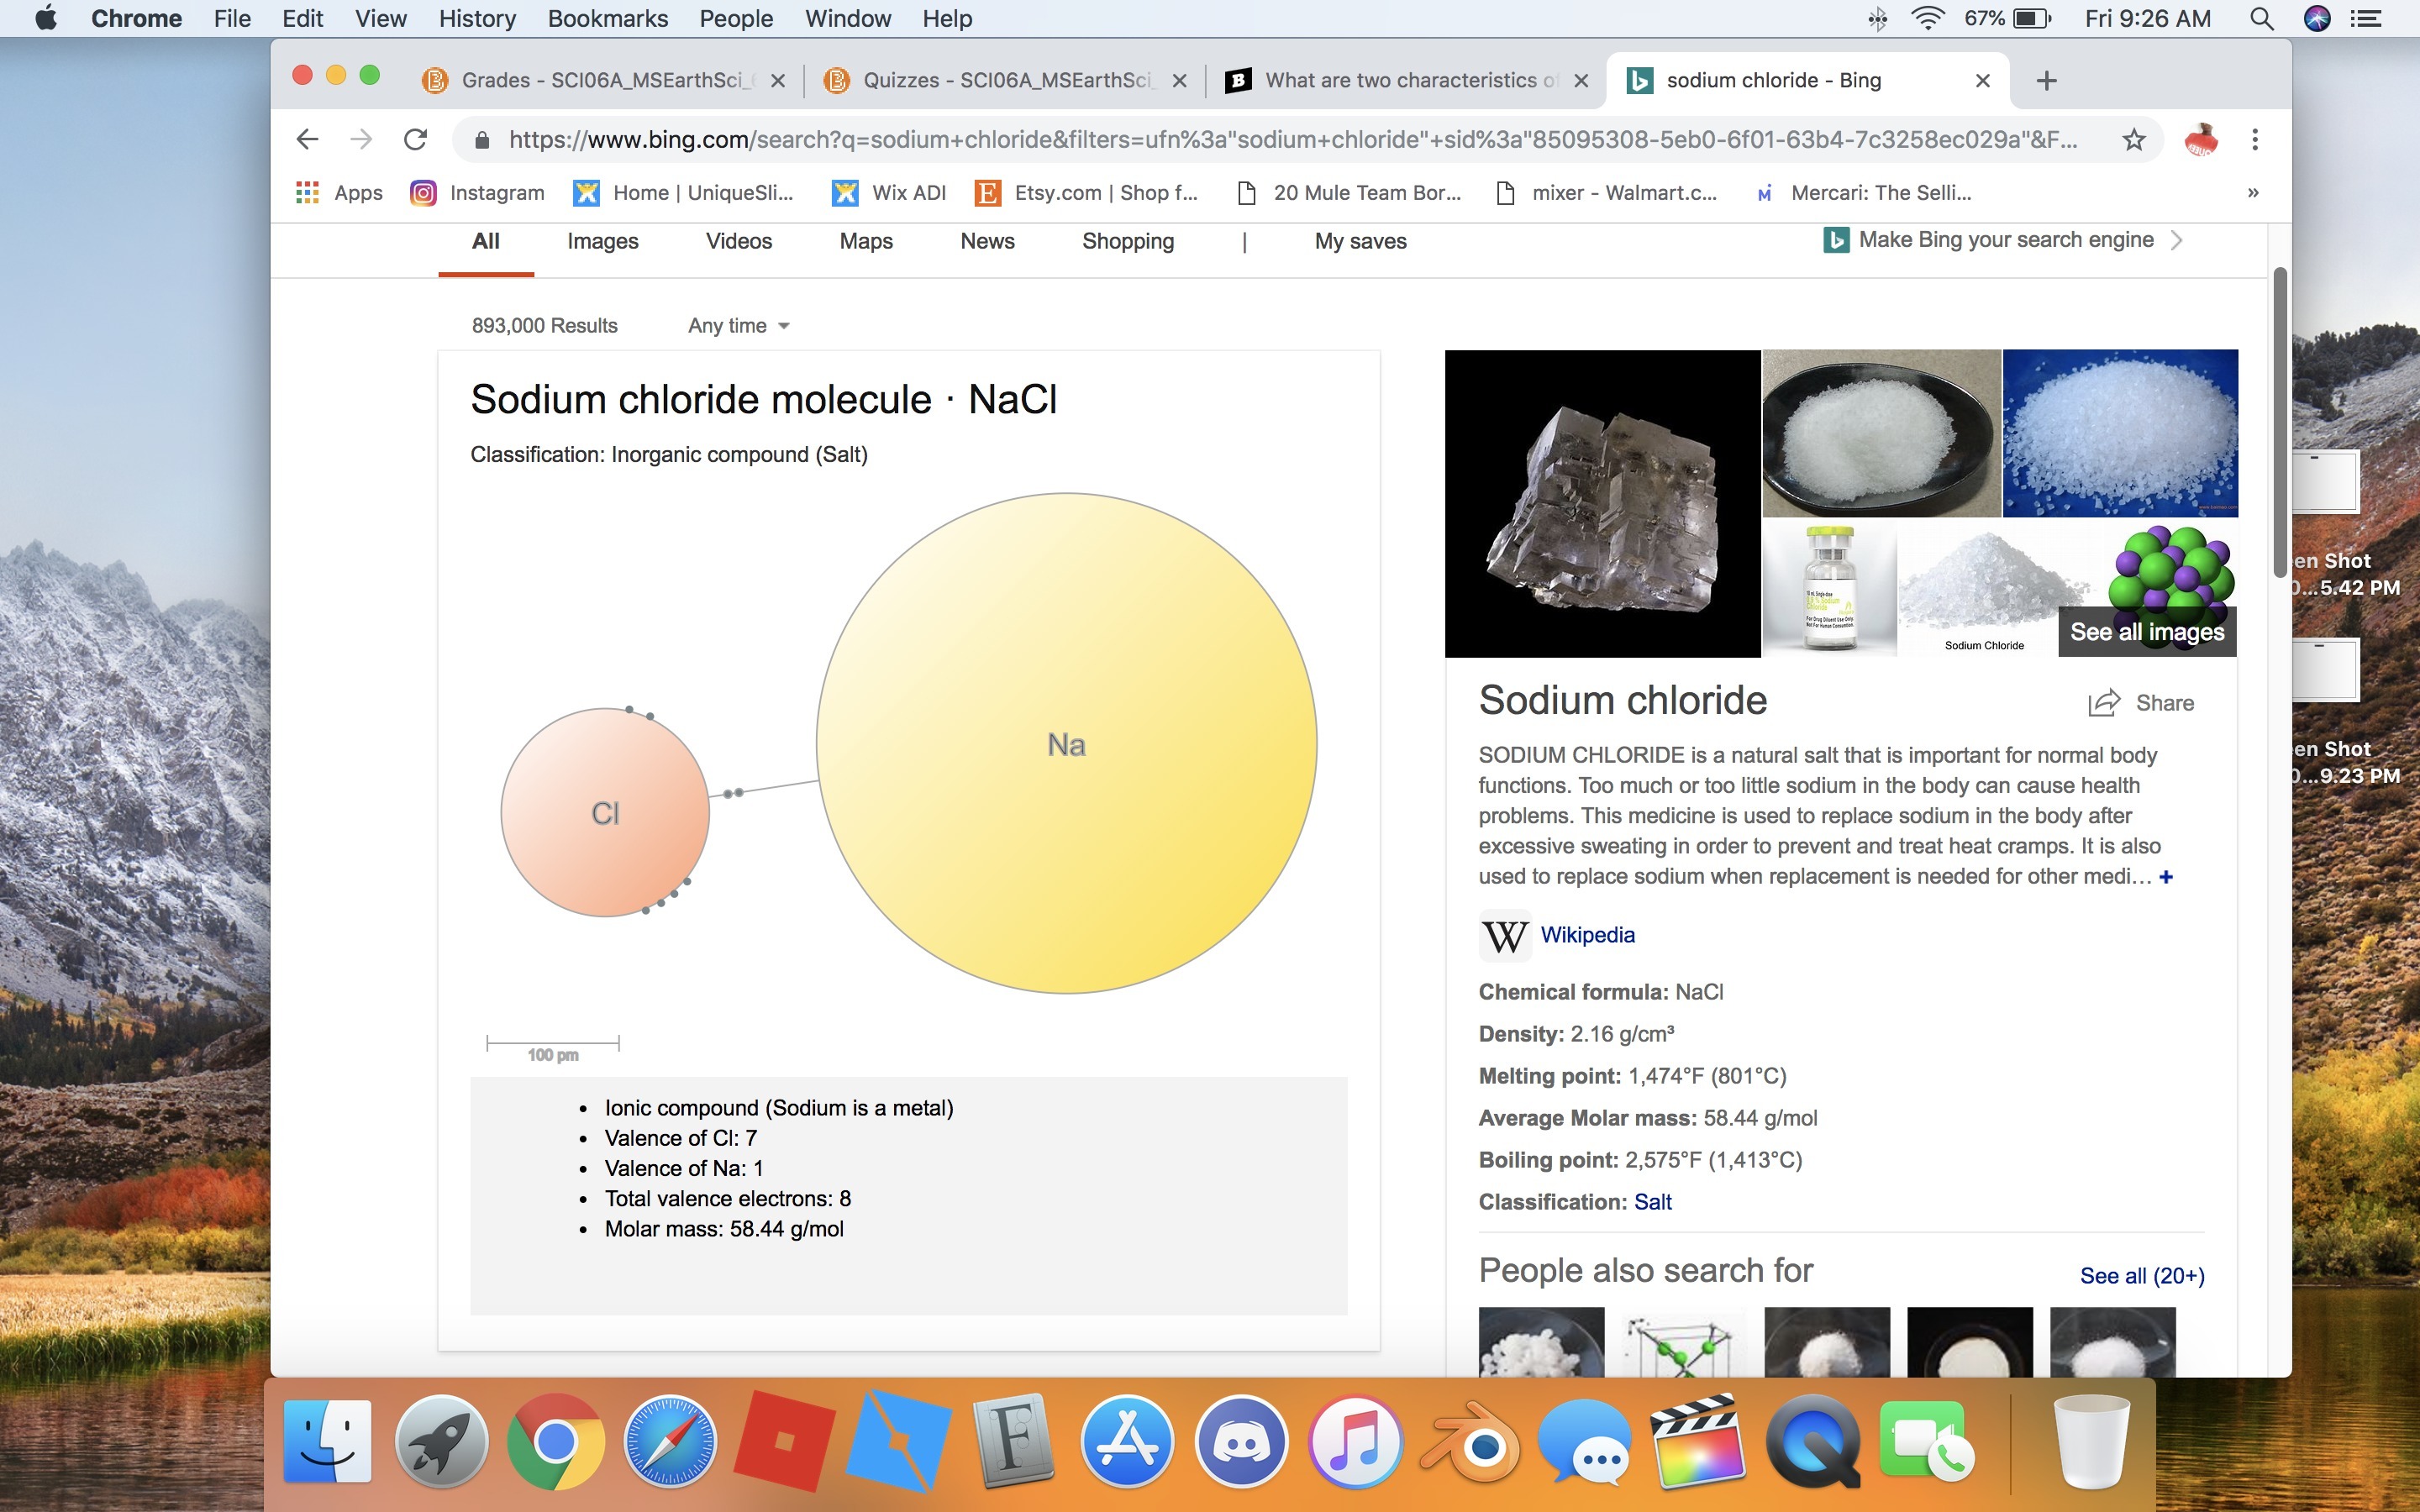Click the See all images button

[x=2146, y=632]
